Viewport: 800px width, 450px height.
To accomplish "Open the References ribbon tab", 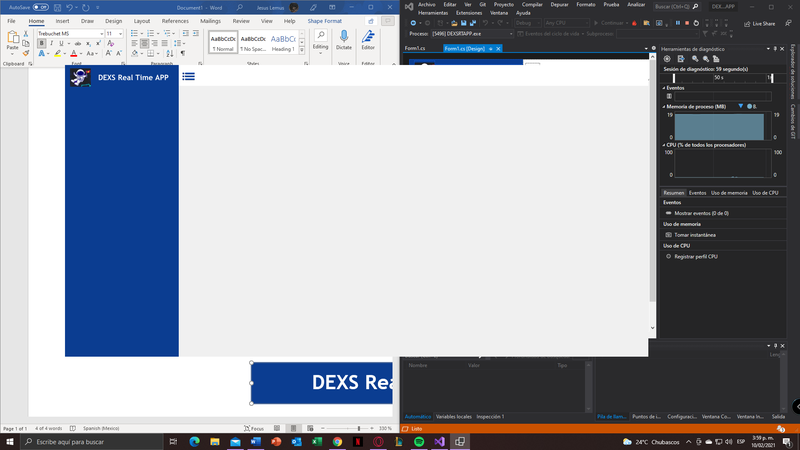I will click(175, 20).
